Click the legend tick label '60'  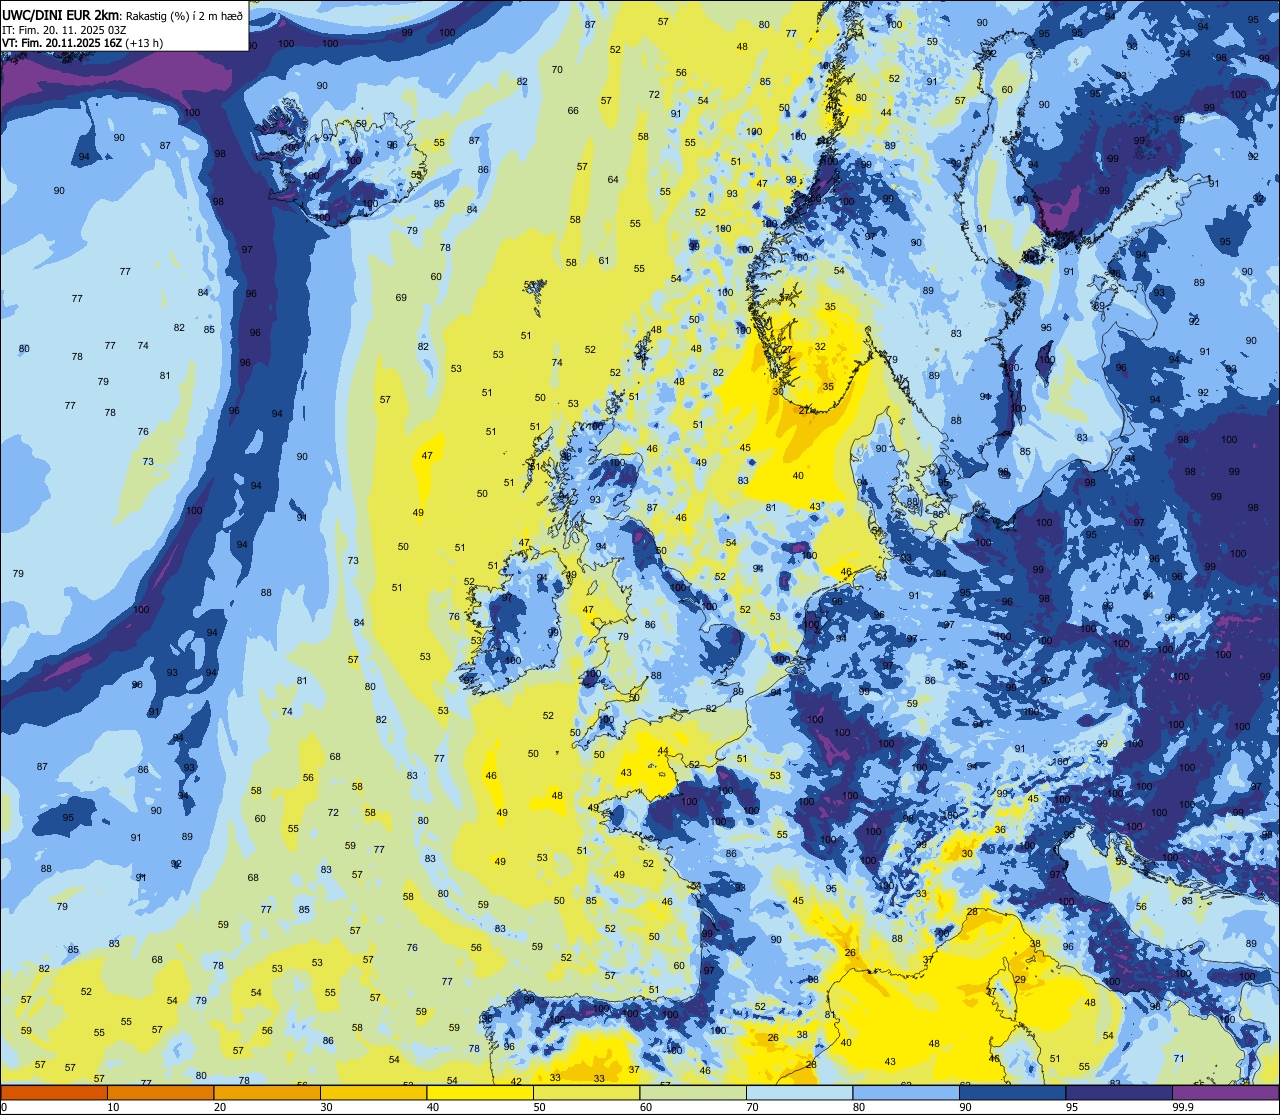click(646, 1107)
